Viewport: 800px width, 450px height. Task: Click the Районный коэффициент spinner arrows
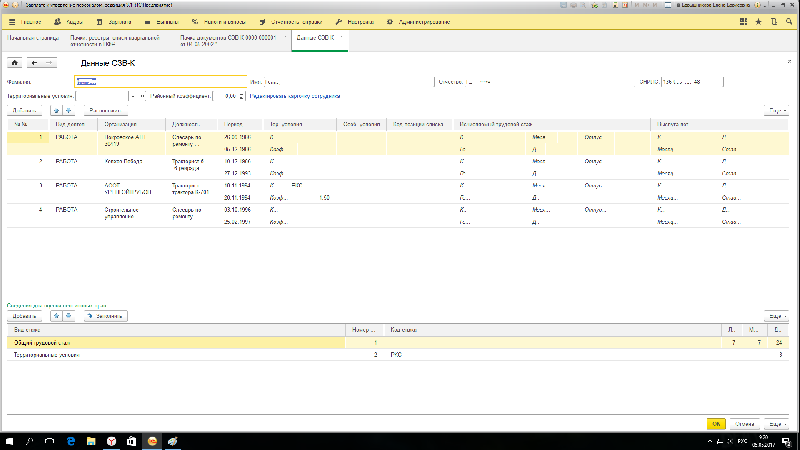(241, 96)
